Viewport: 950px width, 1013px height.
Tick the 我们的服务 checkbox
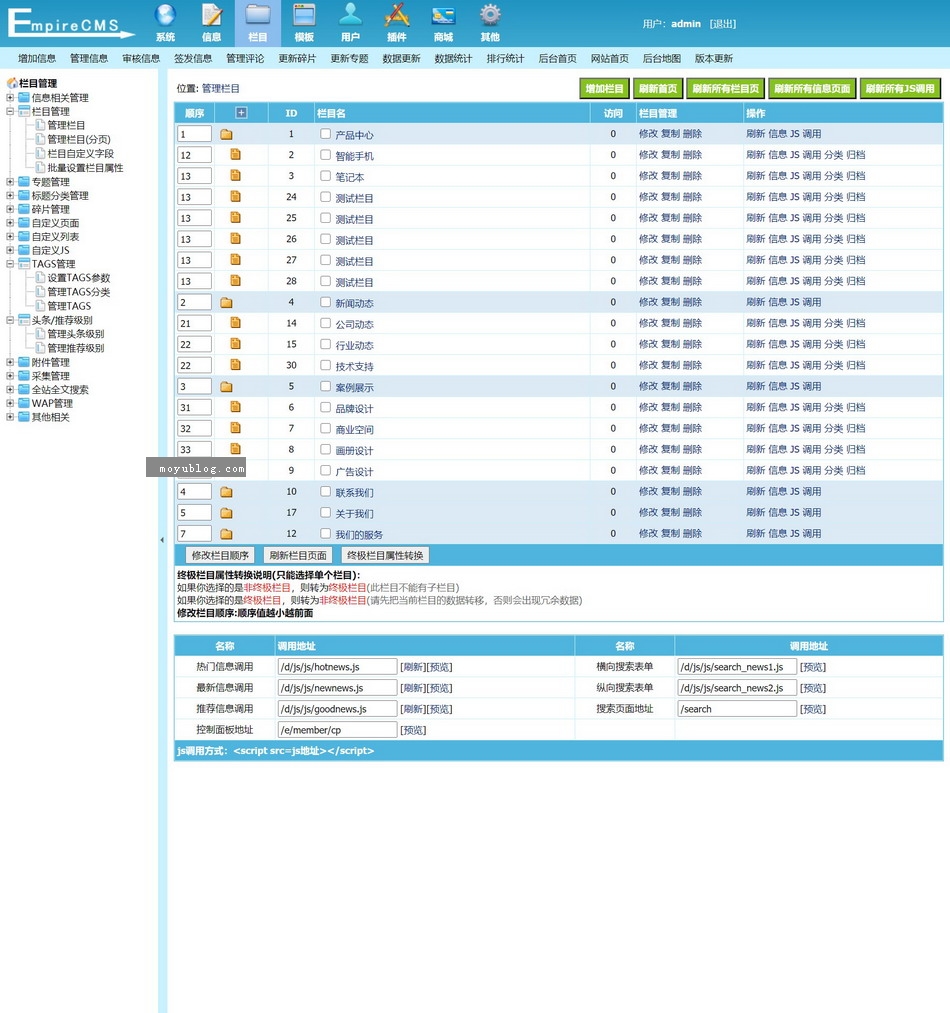point(325,534)
